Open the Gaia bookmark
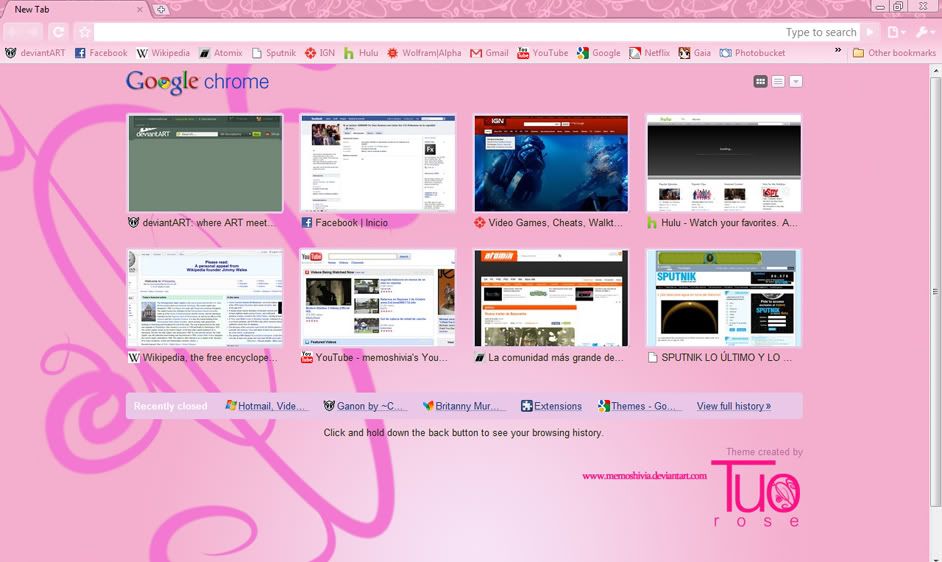 694,53
